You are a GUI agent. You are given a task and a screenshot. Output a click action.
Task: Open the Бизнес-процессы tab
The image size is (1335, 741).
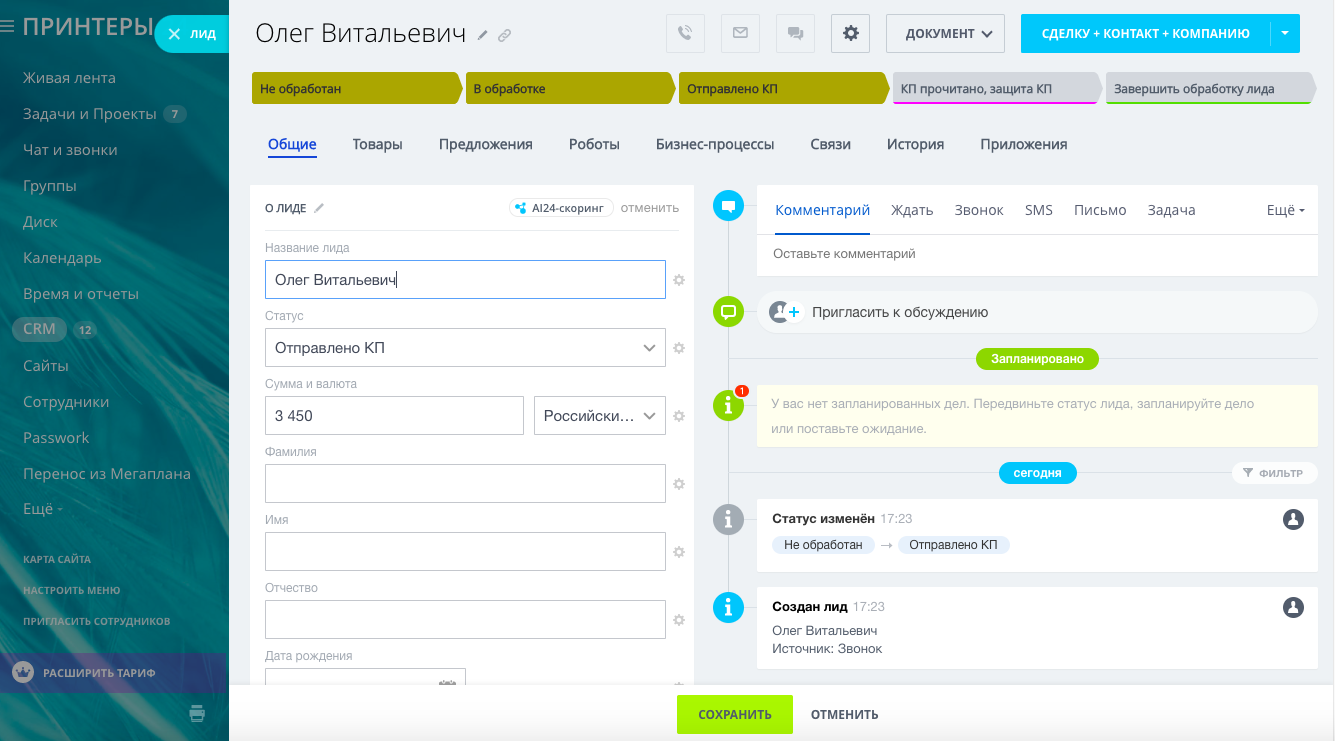pos(715,144)
